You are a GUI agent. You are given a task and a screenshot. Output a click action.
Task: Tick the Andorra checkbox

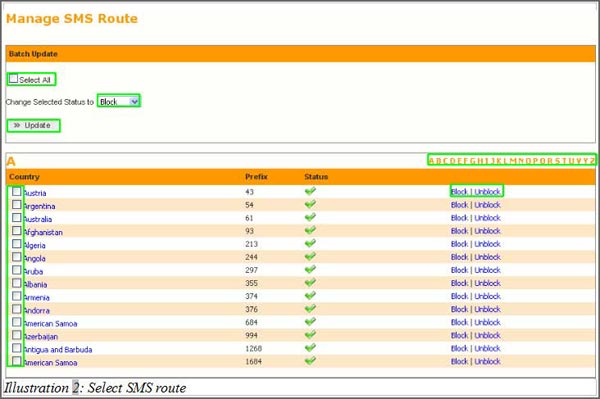click(16, 309)
